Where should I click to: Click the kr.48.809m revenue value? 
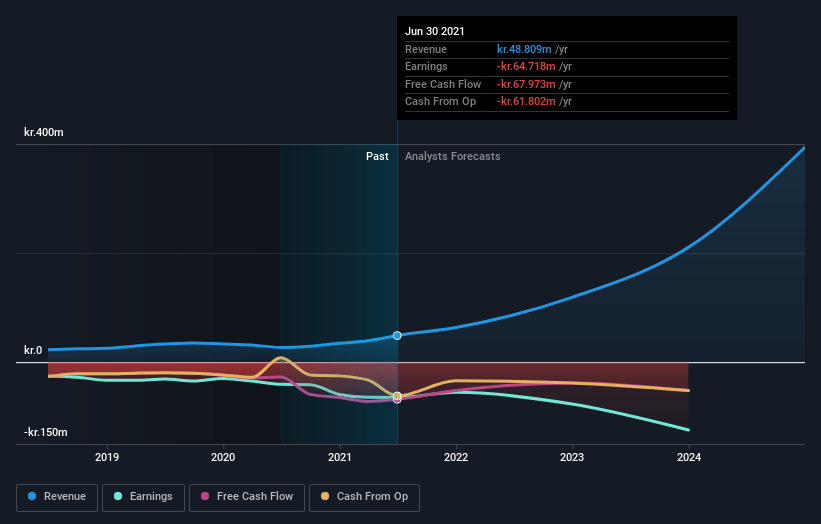[524, 49]
